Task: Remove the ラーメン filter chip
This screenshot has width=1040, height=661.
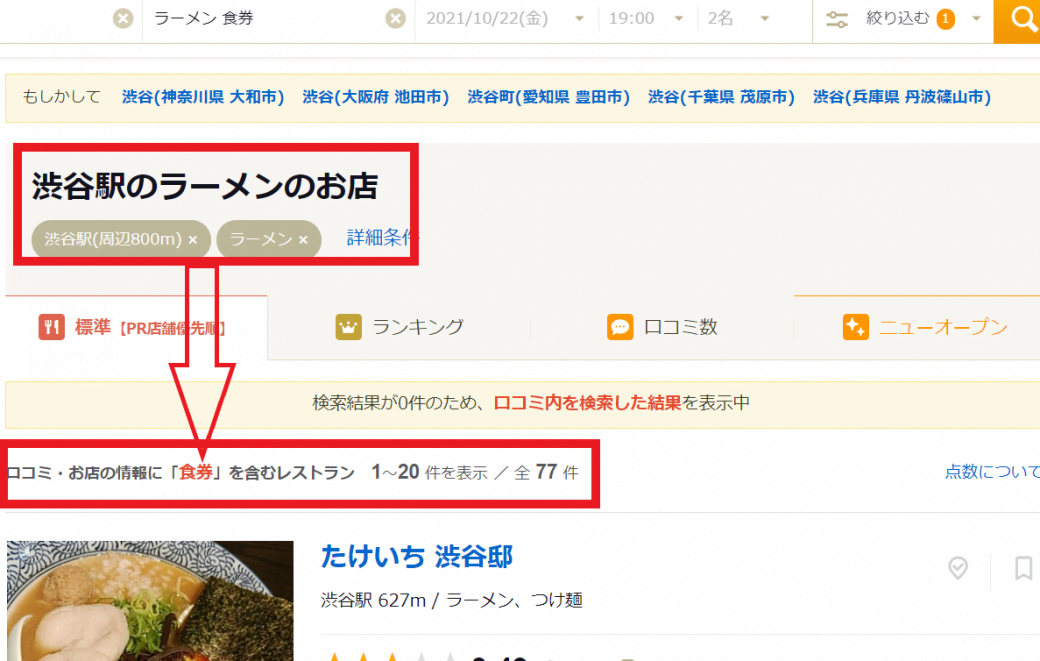Action: [303, 239]
